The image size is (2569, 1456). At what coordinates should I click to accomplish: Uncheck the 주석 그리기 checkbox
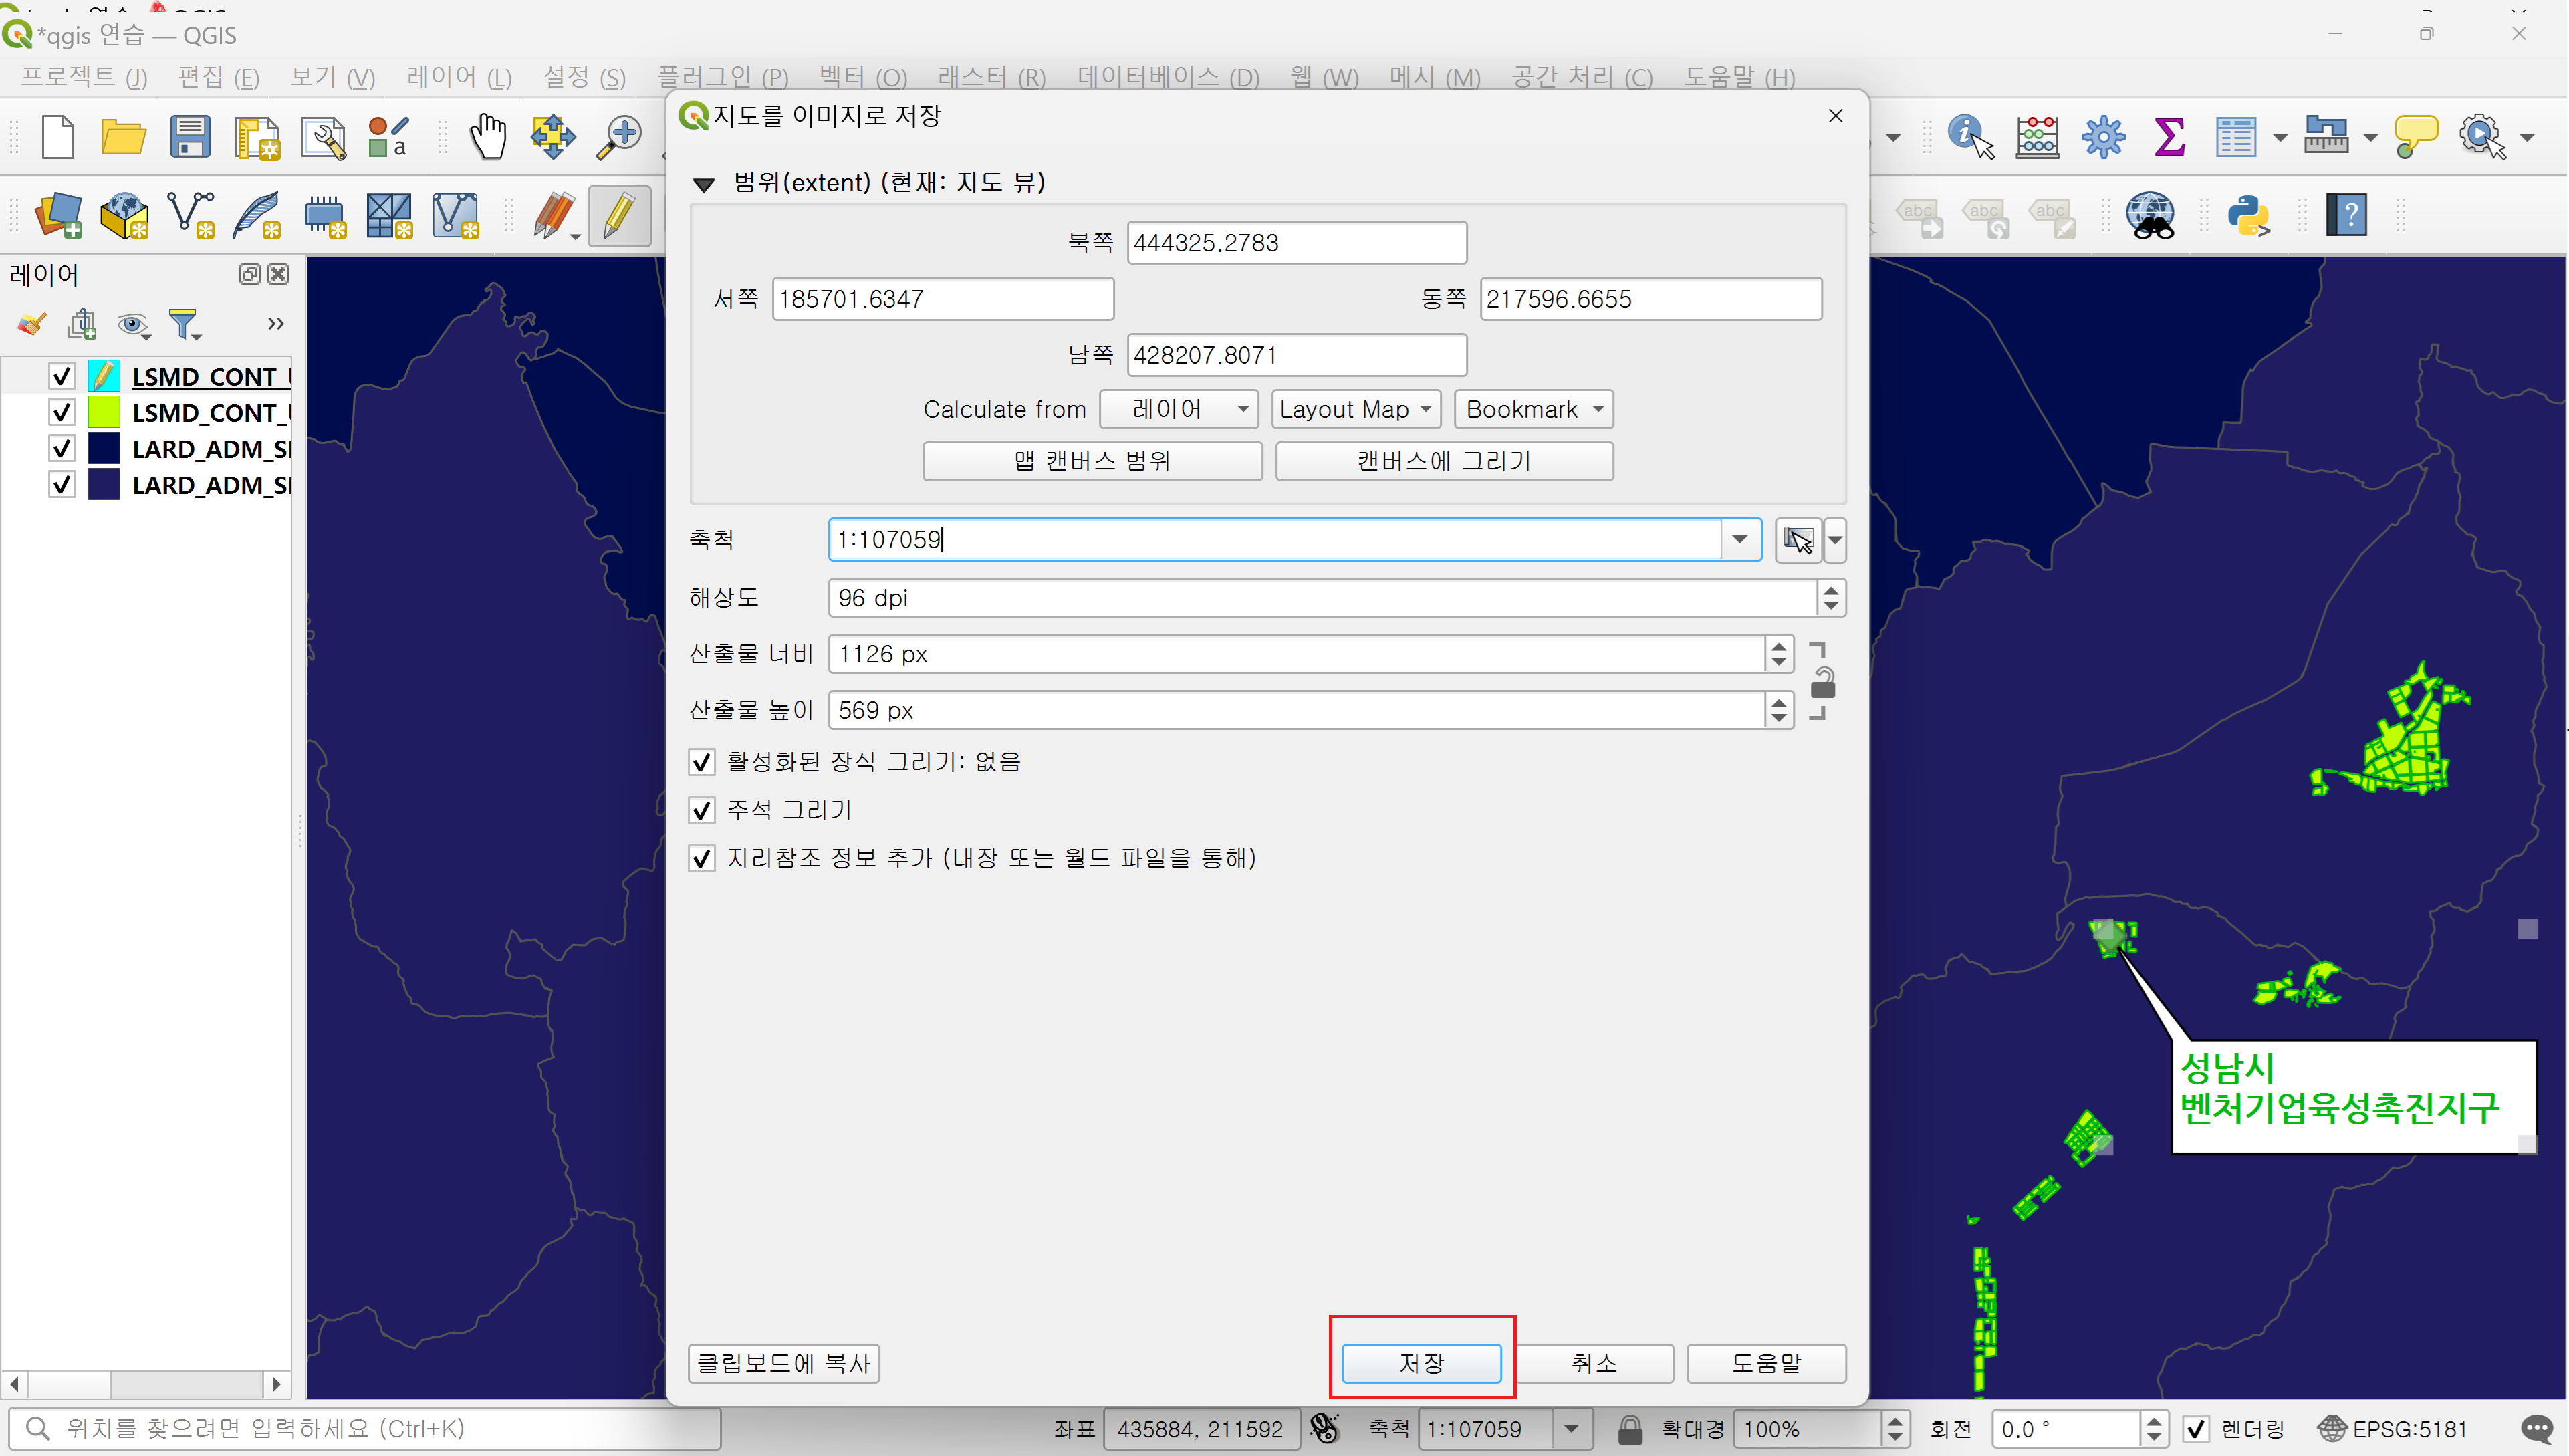[702, 810]
